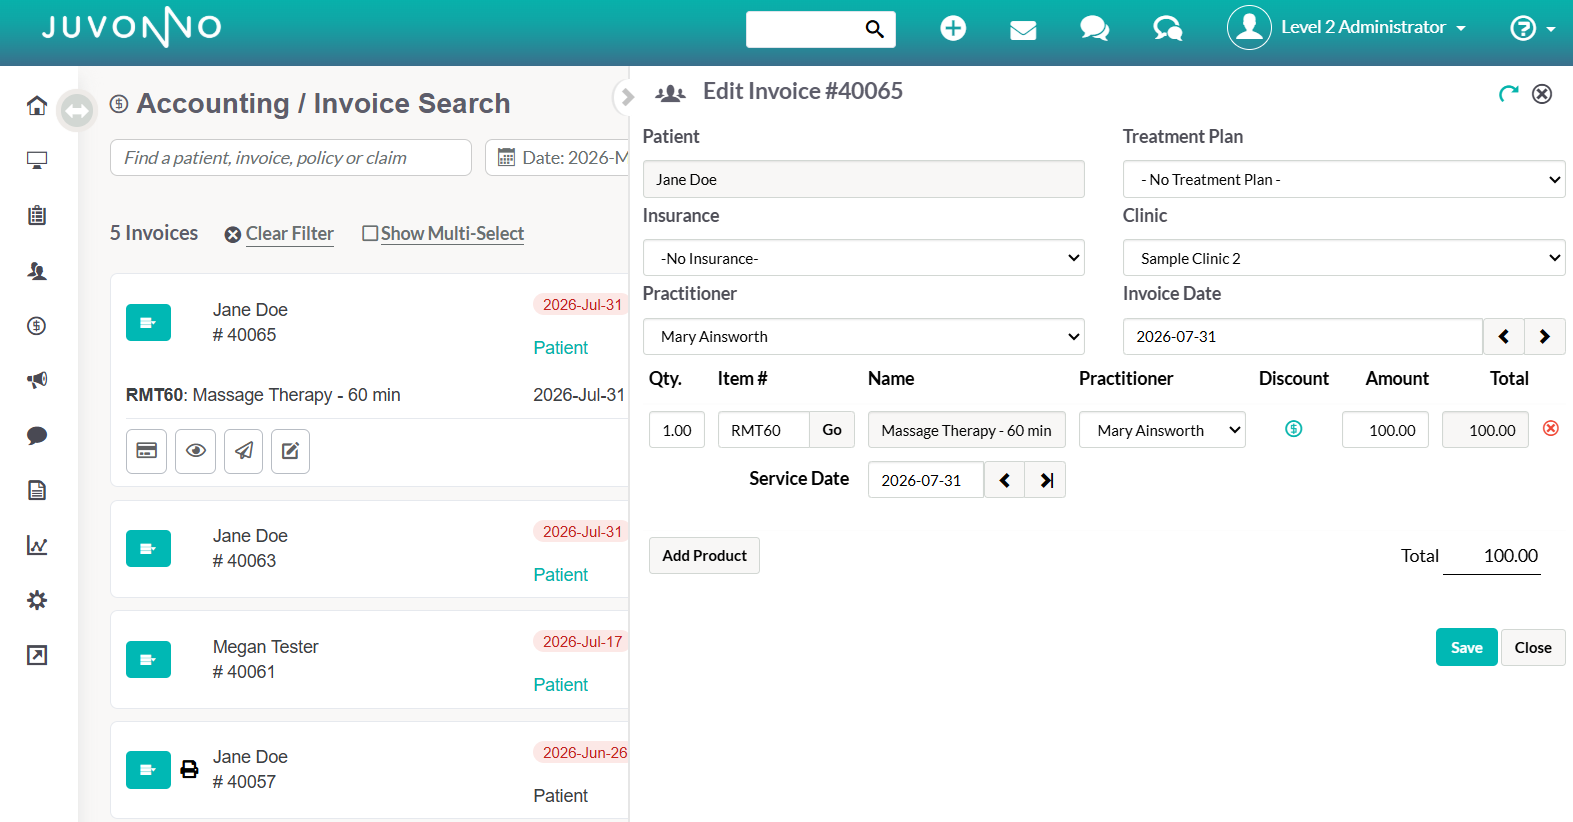Image resolution: width=1573 pixels, height=822 pixels.
Task: Open the megaphone marketing sidebar icon
Action: [37, 380]
